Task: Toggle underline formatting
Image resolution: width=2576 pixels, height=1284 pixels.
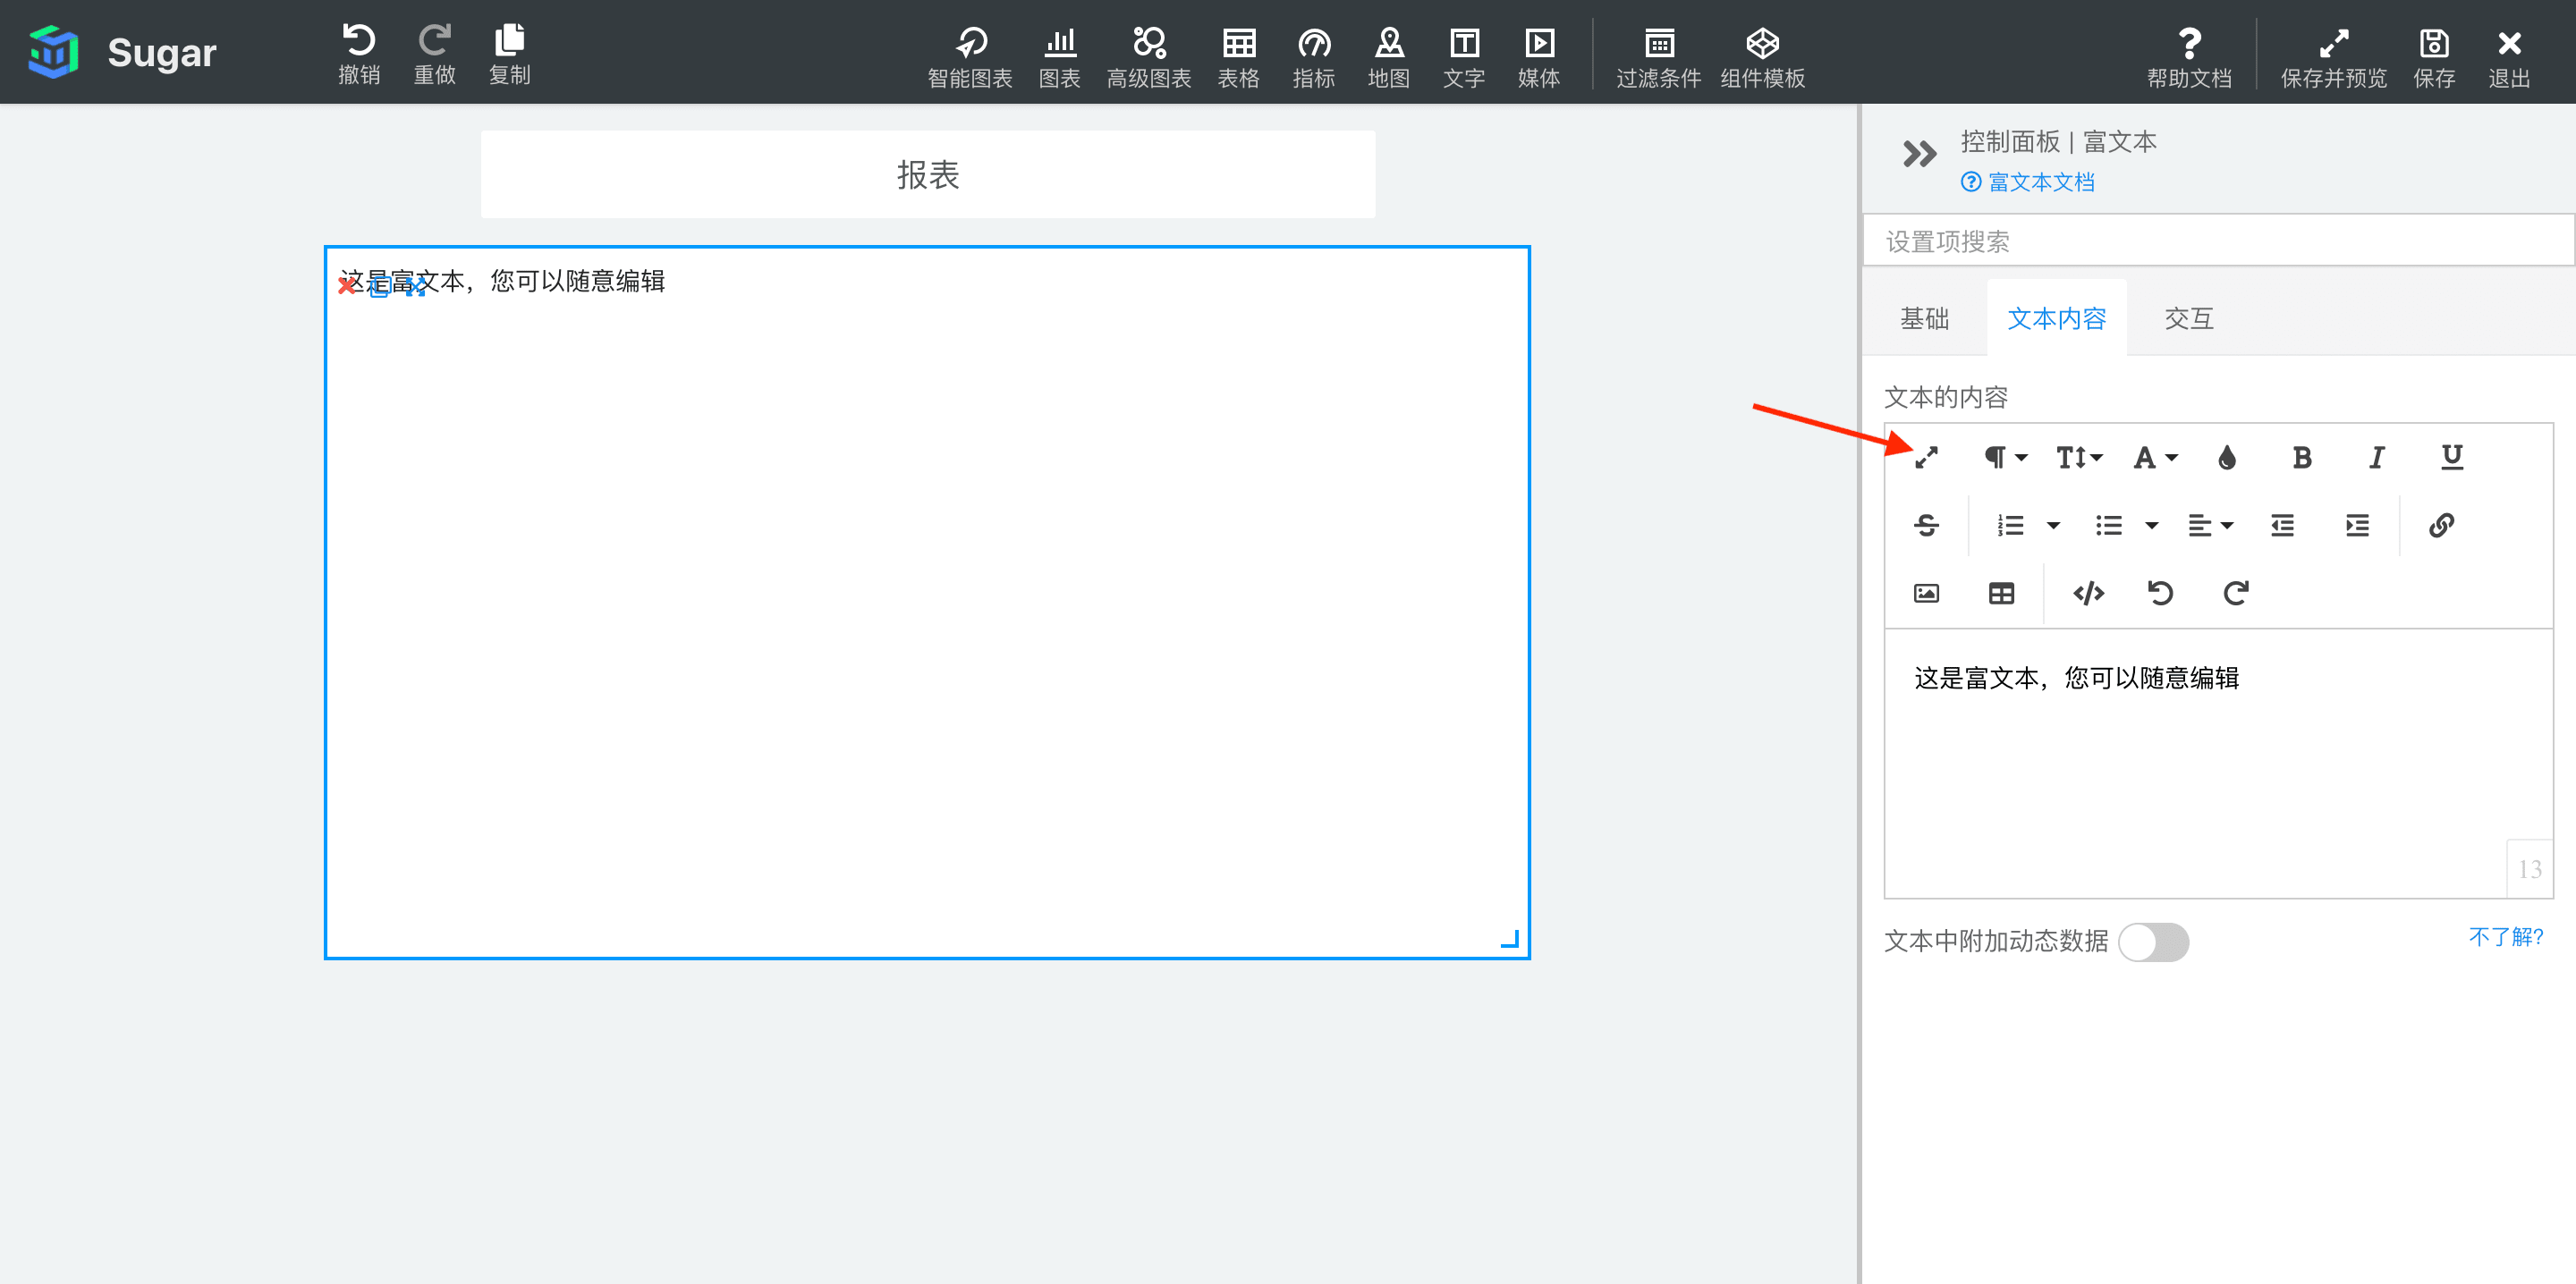Action: [2451, 457]
